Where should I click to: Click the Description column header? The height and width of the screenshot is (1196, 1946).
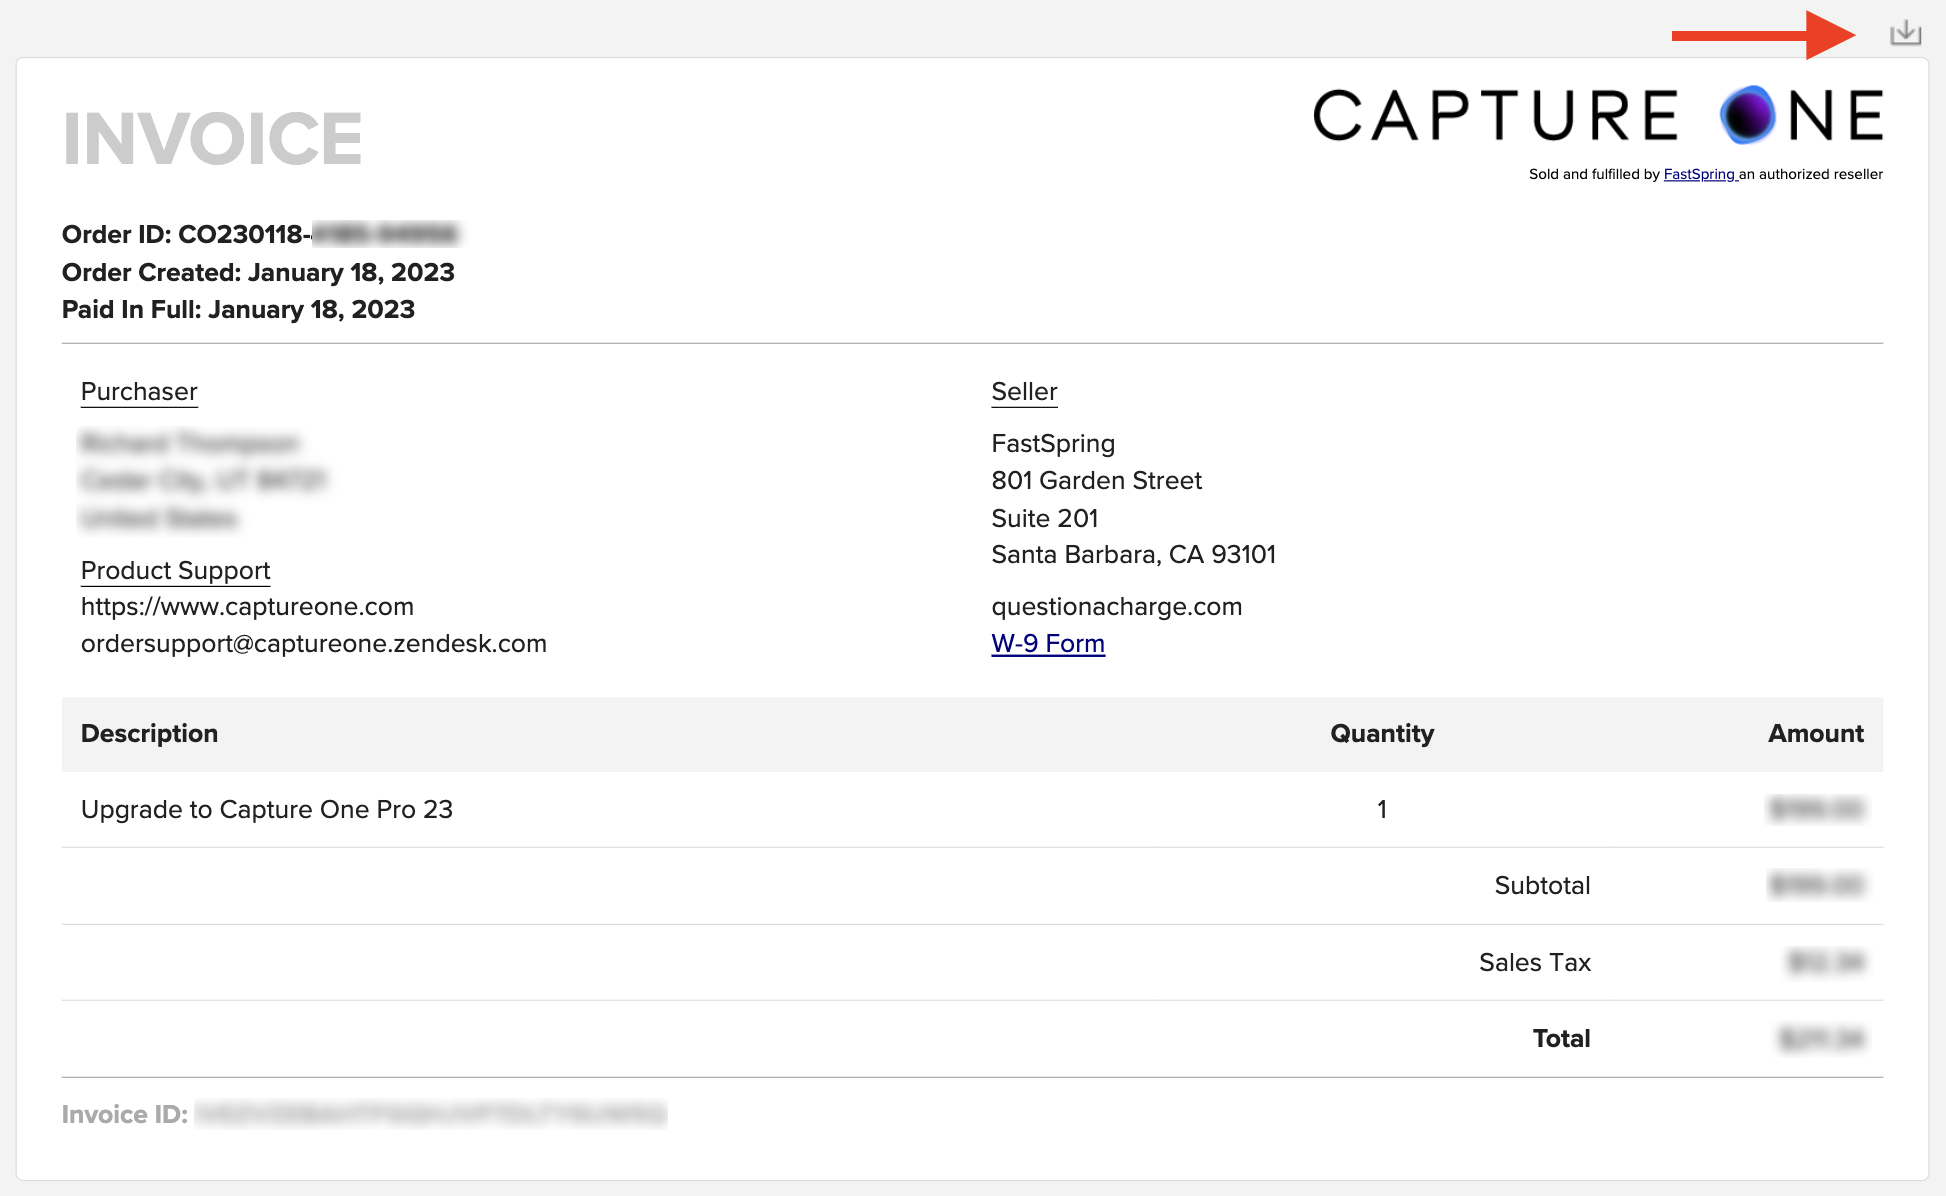click(149, 733)
